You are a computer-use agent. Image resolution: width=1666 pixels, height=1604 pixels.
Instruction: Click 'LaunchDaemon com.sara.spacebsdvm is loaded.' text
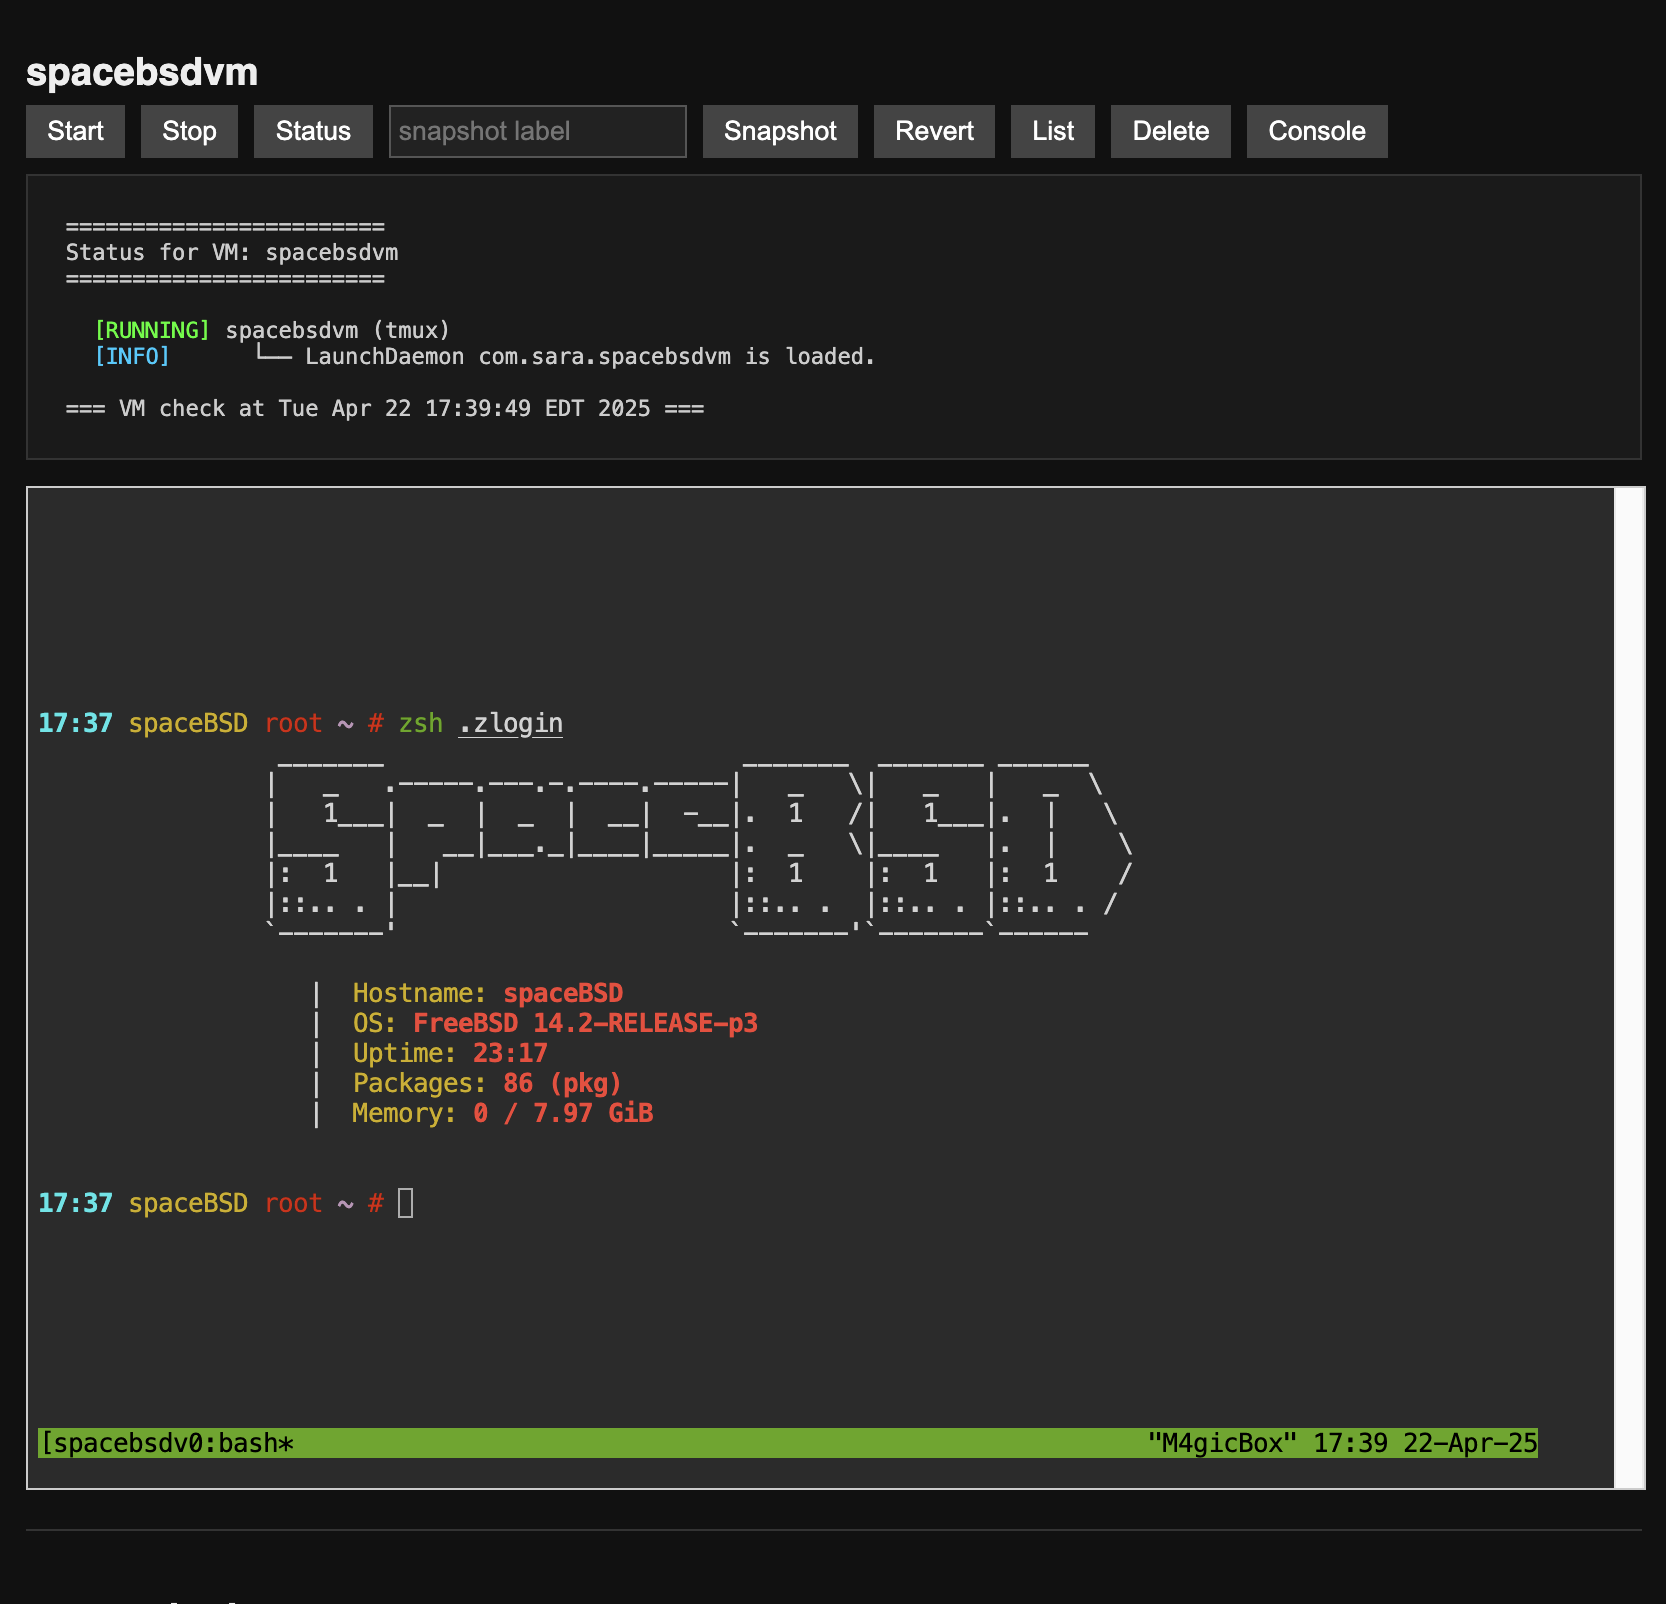tap(590, 356)
